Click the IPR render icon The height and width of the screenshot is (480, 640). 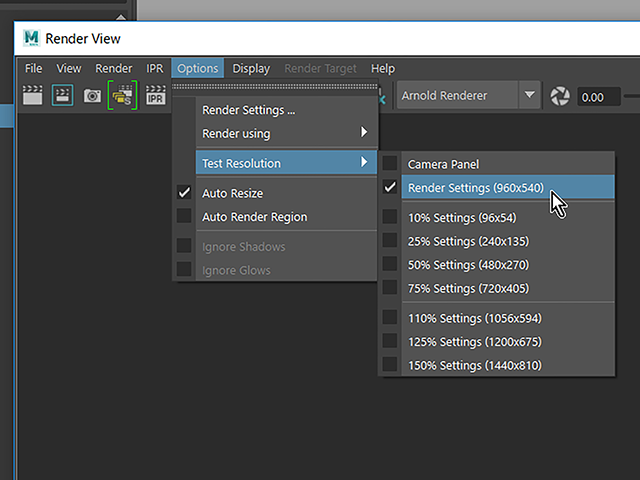(x=156, y=95)
